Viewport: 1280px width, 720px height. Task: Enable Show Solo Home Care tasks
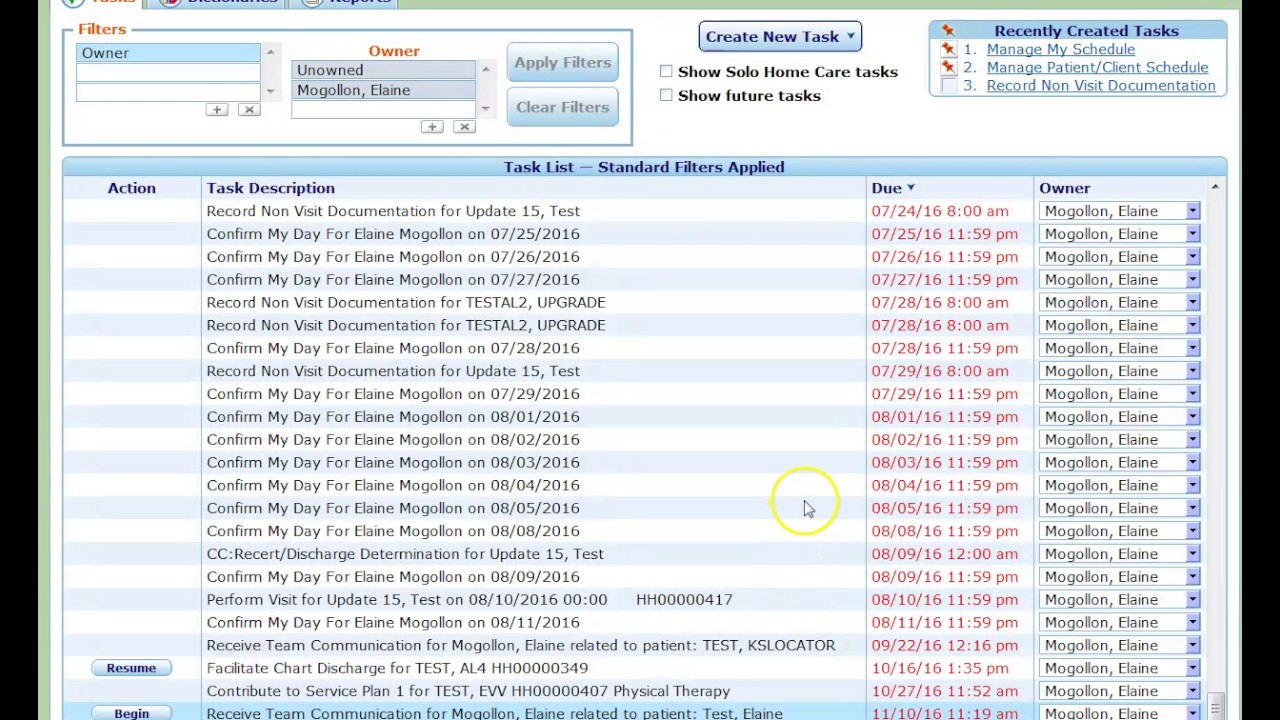click(x=666, y=72)
